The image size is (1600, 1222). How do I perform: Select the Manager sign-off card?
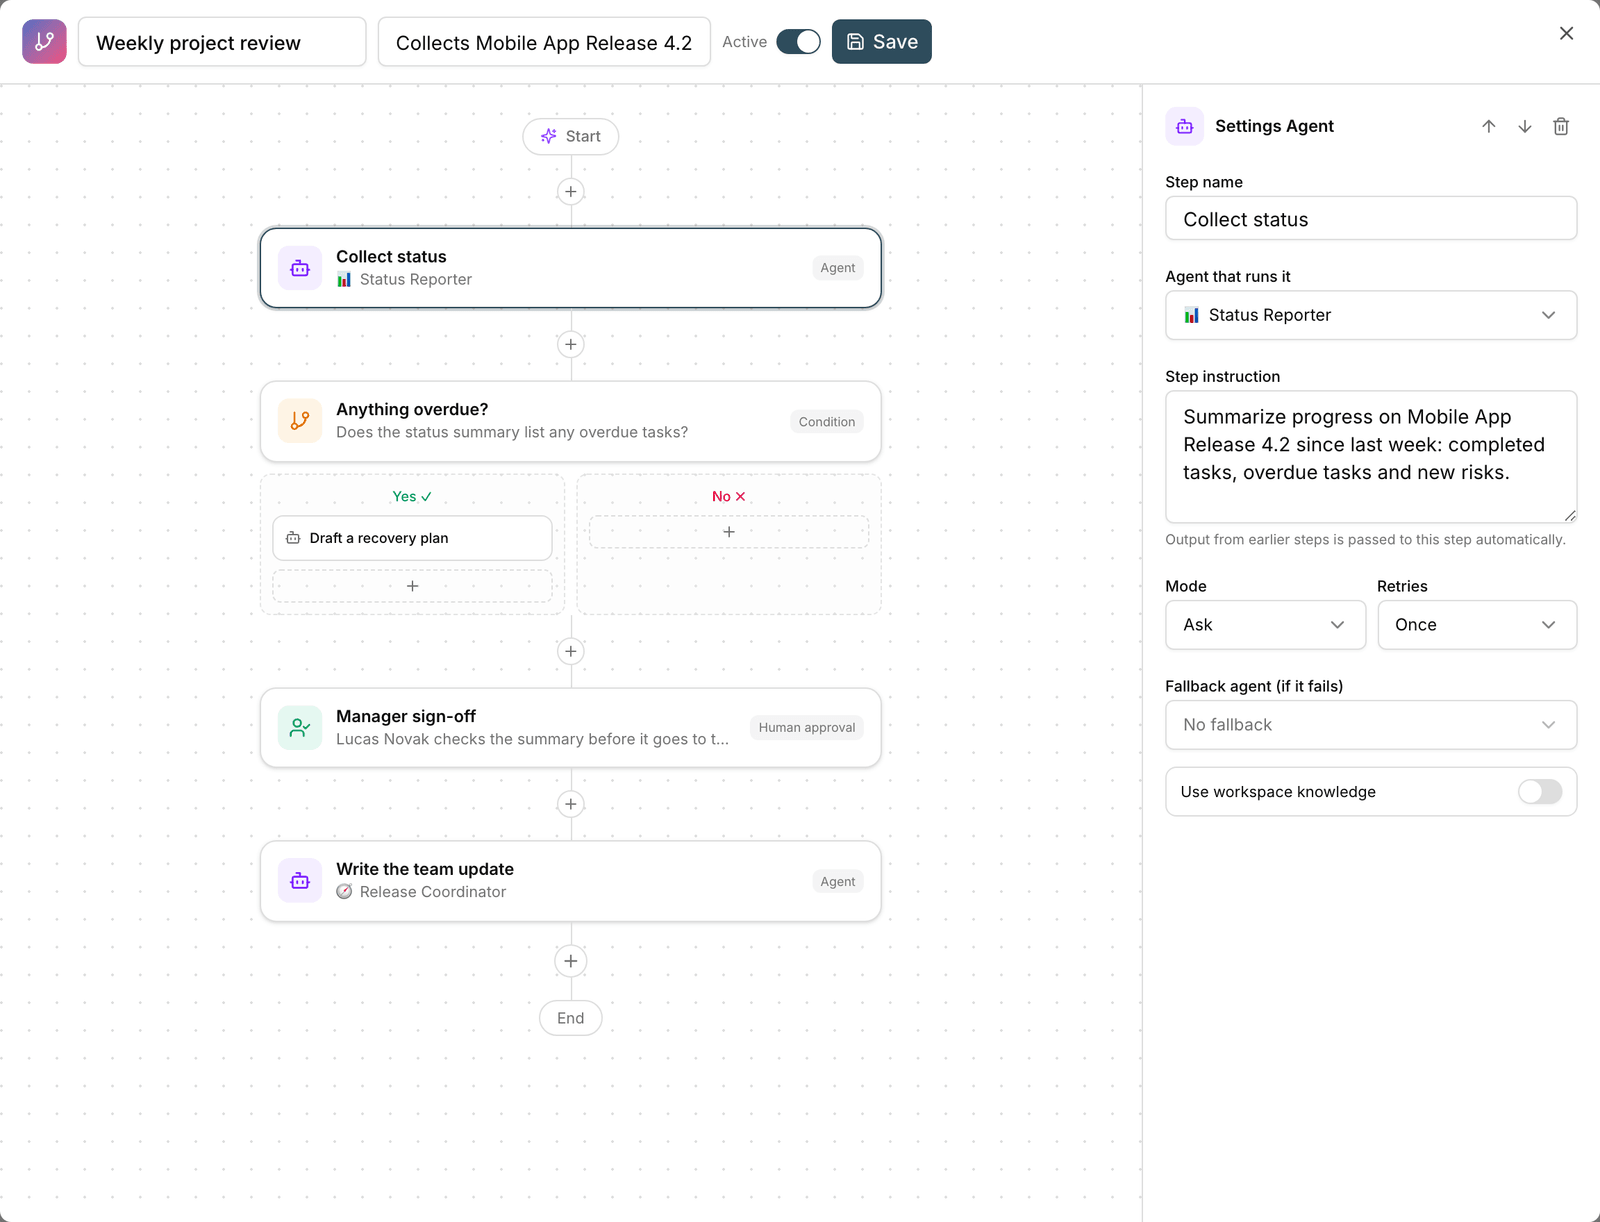(x=570, y=728)
